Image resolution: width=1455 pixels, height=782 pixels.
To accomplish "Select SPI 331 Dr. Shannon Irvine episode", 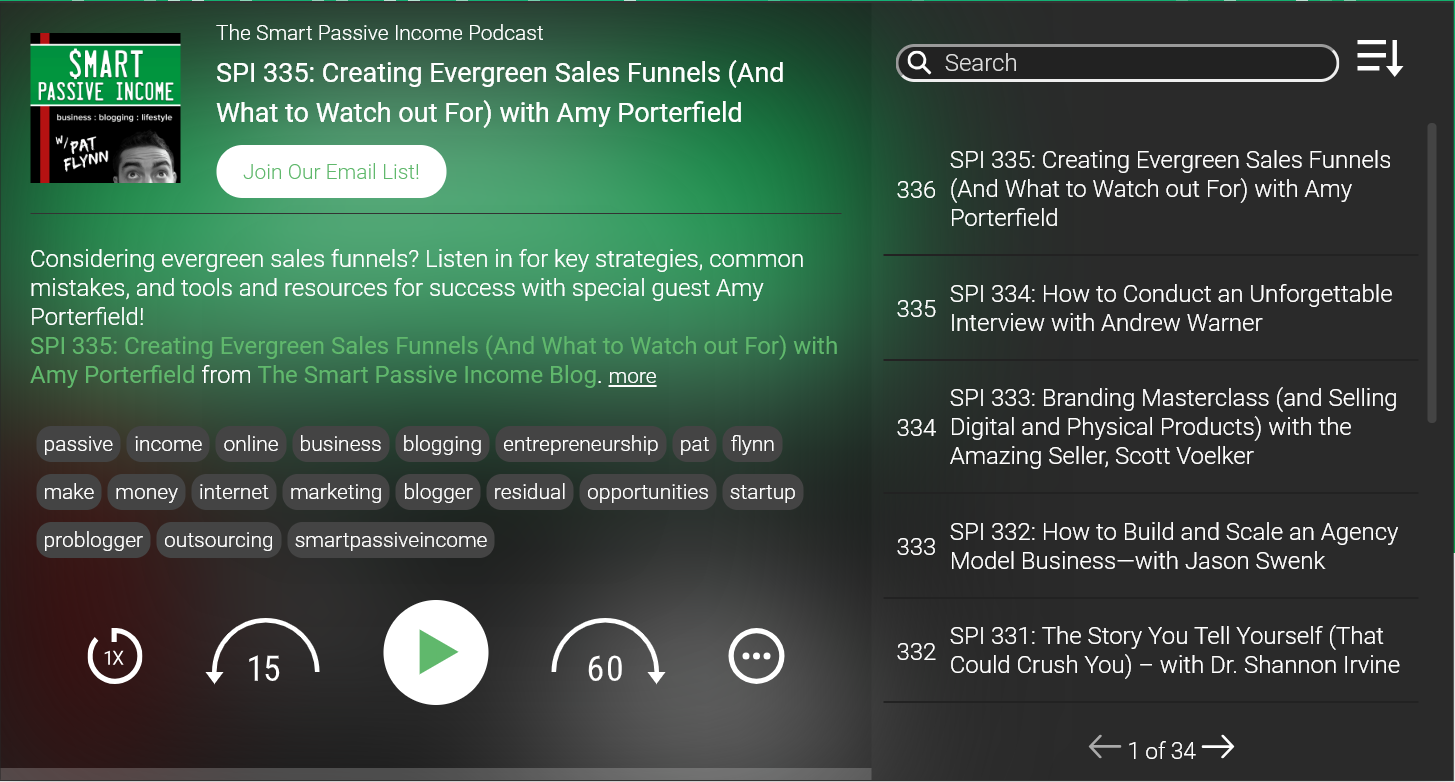I will [x=1151, y=650].
